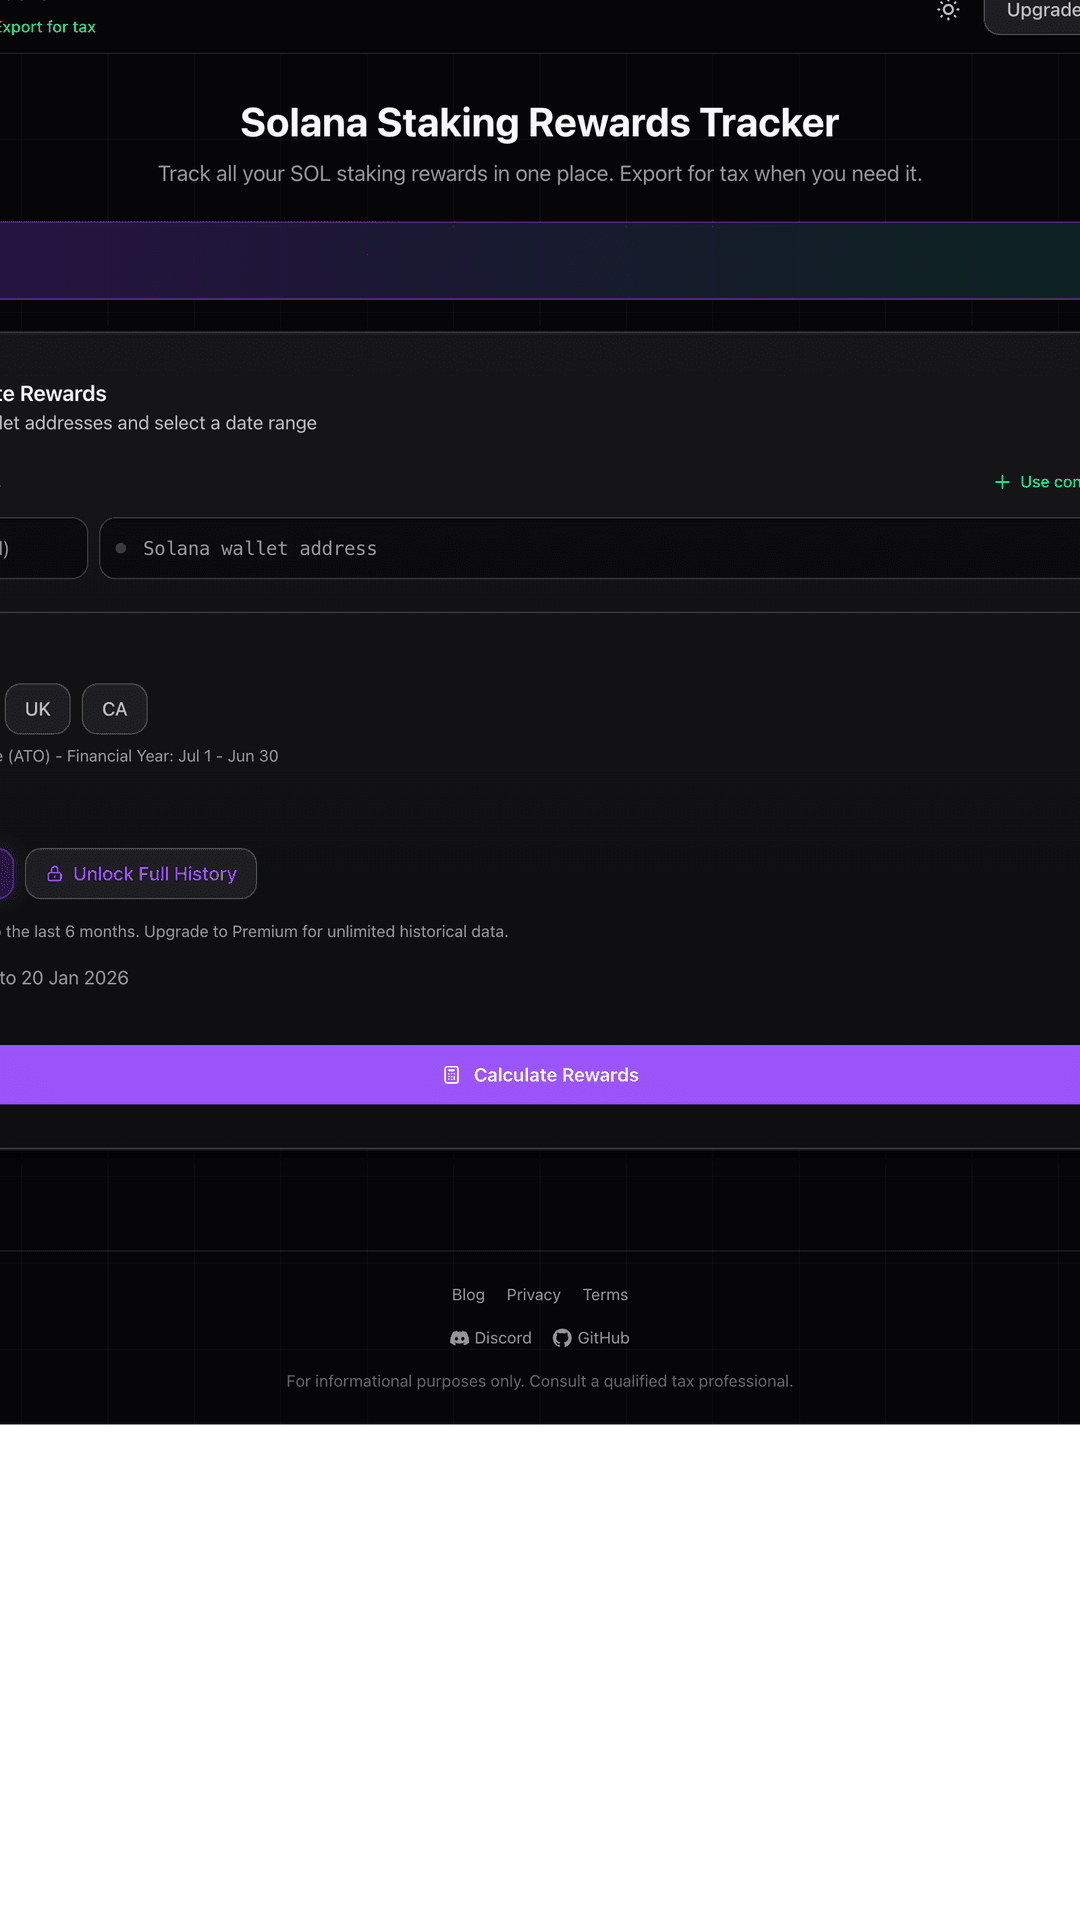Click the calculator icon in Calculate Rewards
Image resolution: width=1080 pixels, height=1920 pixels.
tap(452, 1075)
